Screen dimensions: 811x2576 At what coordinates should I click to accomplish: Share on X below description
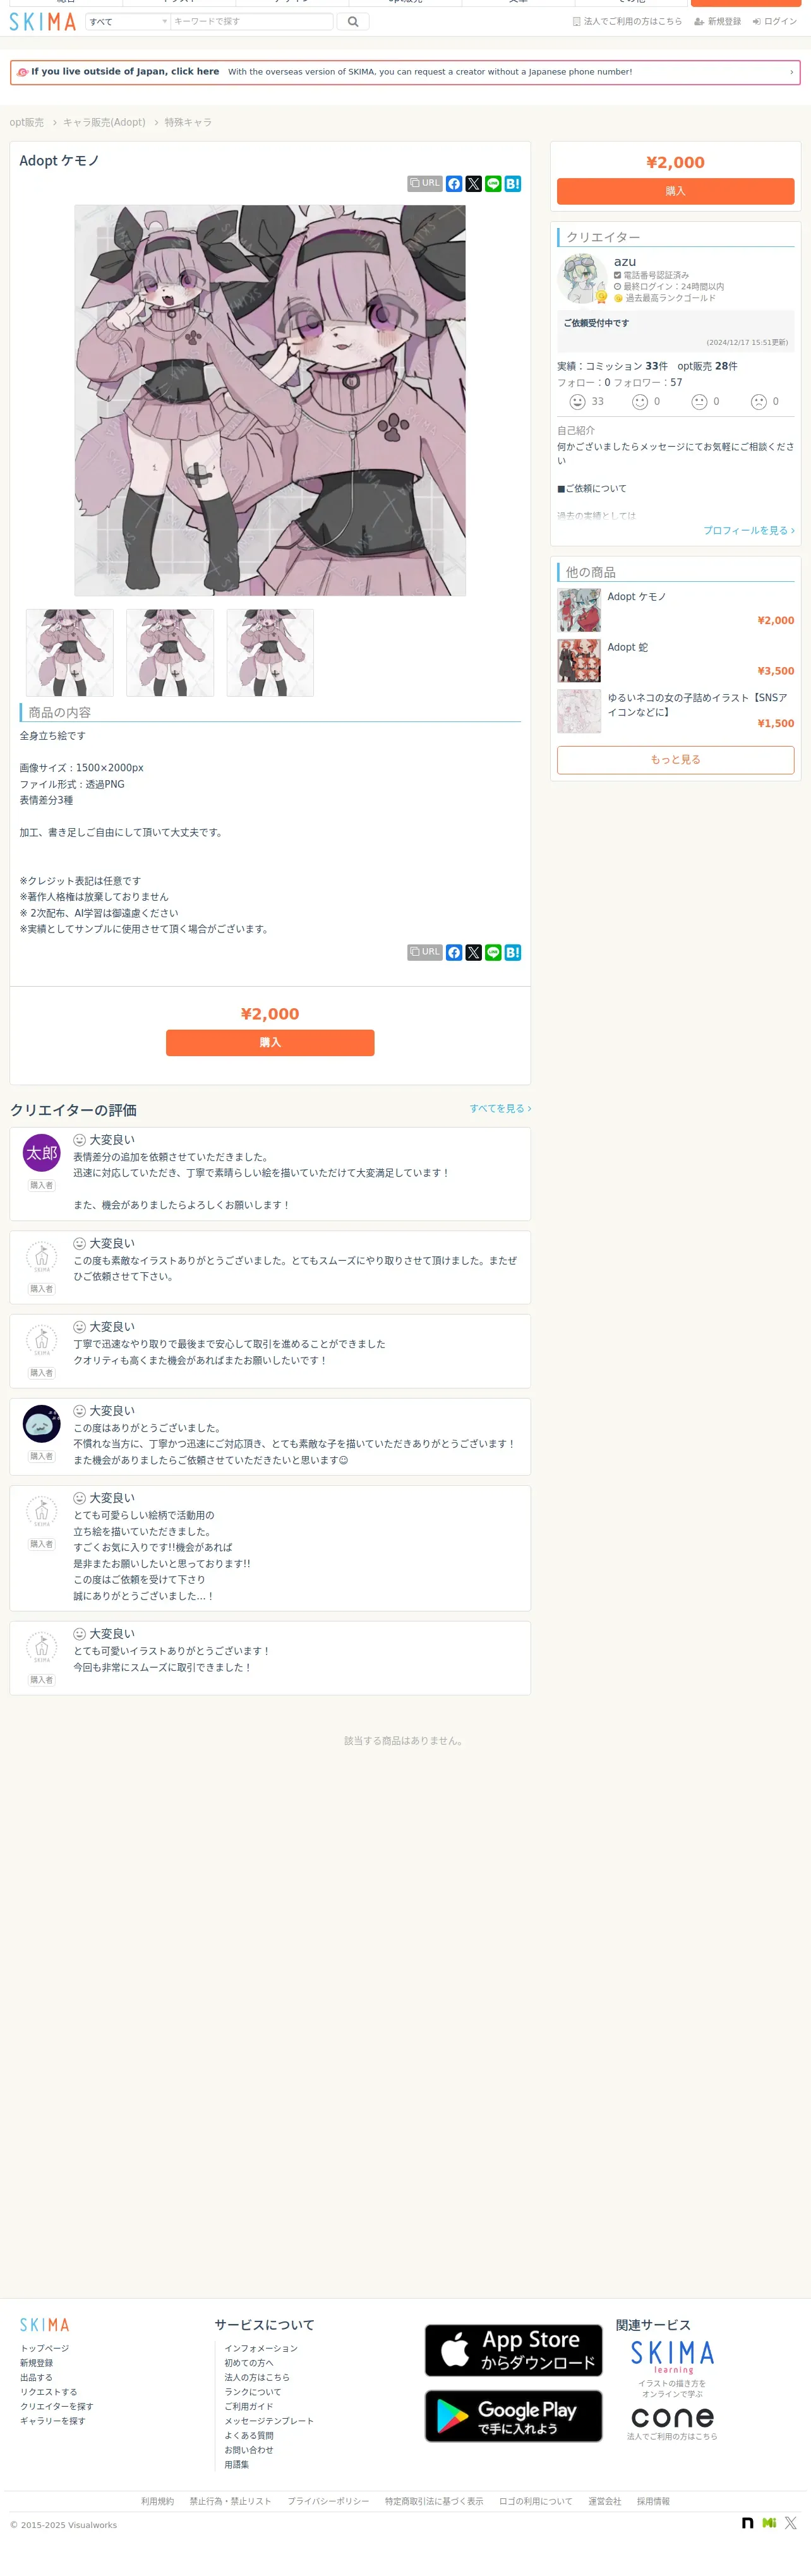(474, 953)
